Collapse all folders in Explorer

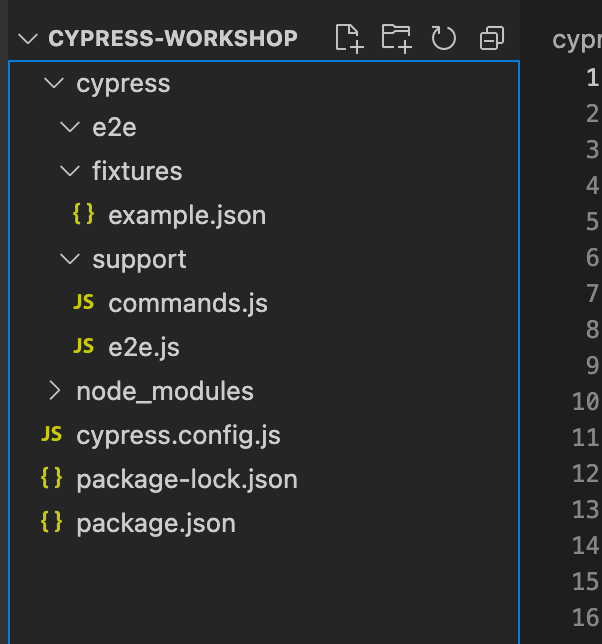[x=492, y=38]
